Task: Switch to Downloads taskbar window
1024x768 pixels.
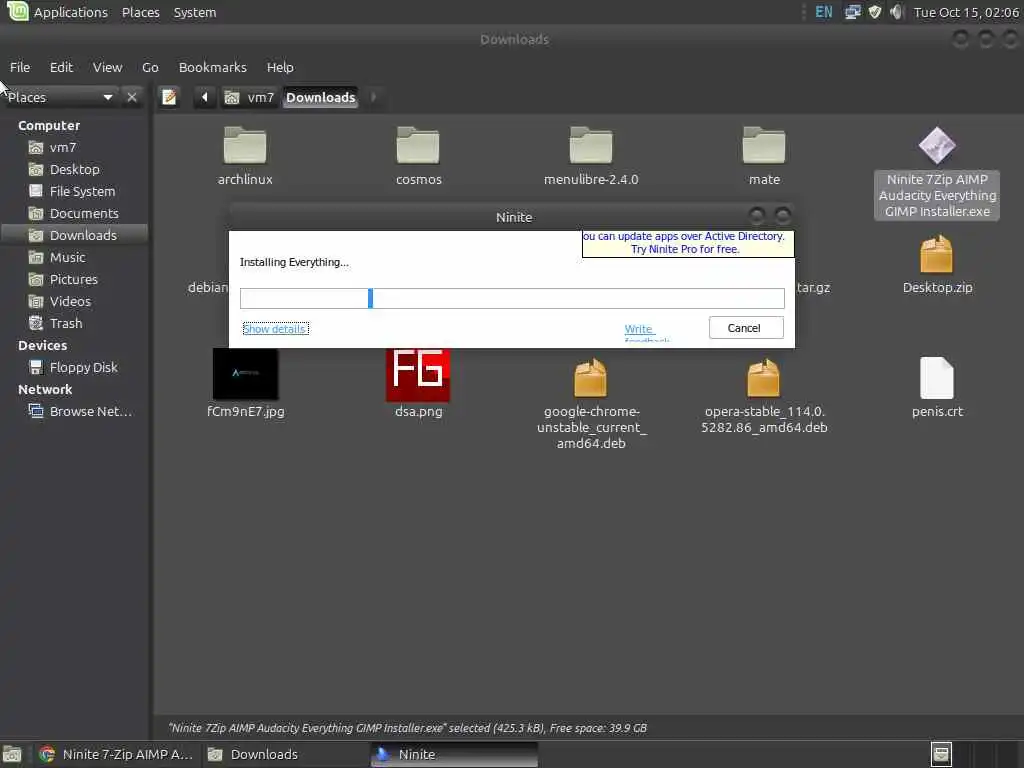Action: pos(285,754)
